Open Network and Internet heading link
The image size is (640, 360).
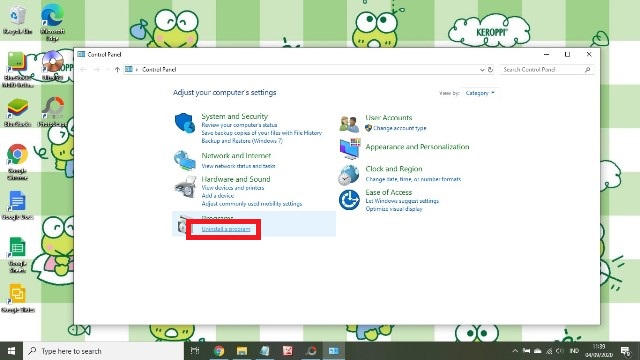[236, 156]
